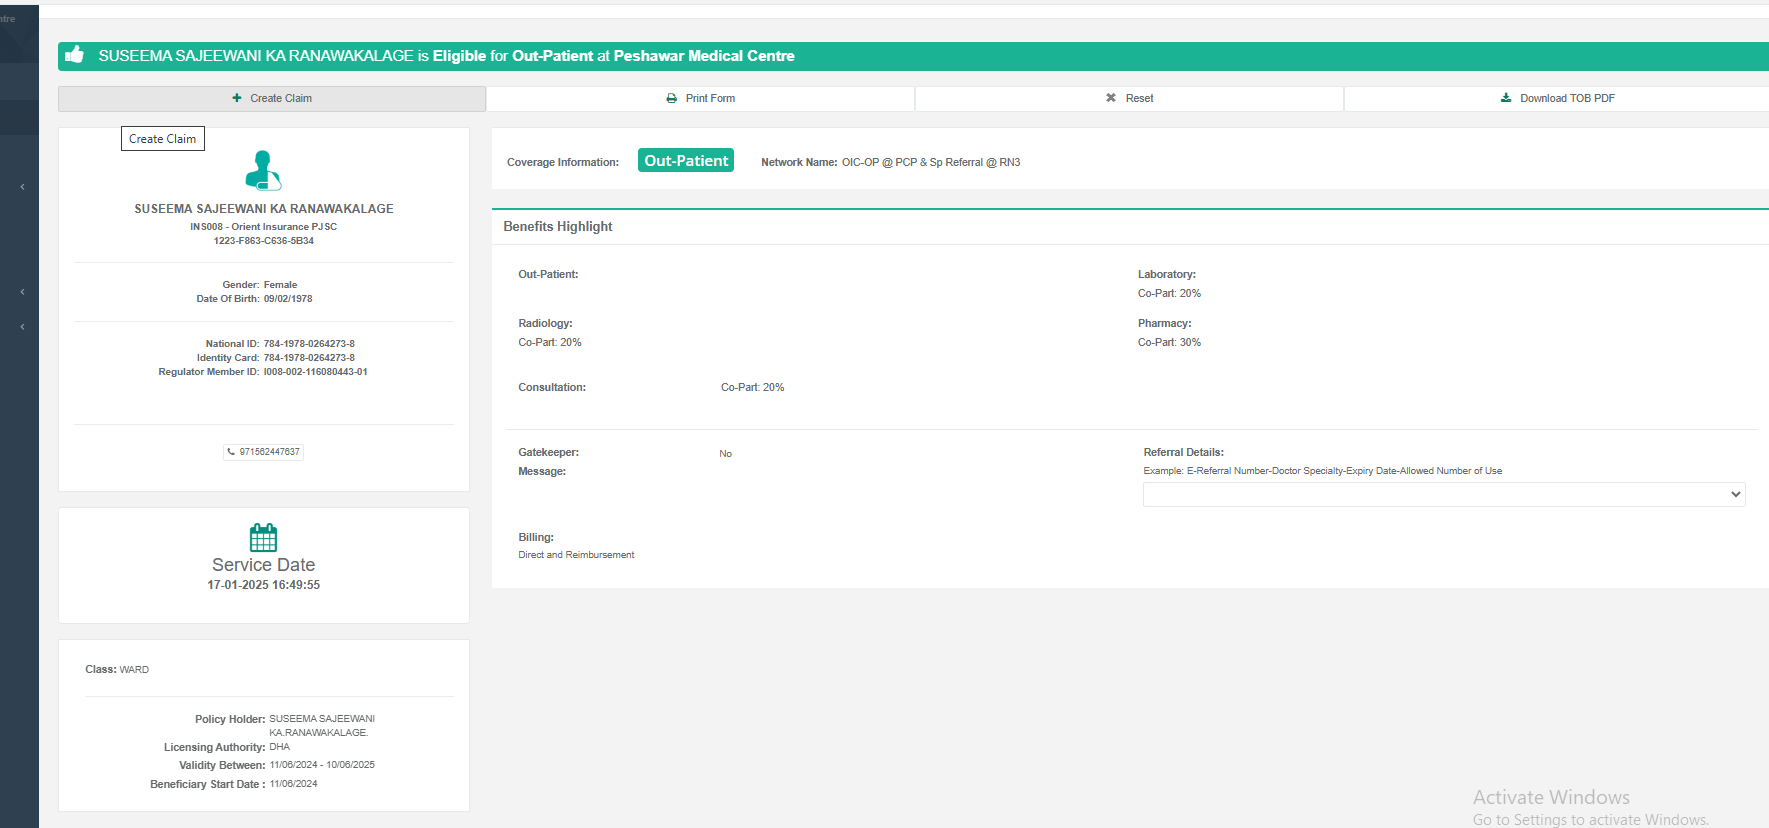Expand the topmost sidebar chevron arrow

coord(22,187)
